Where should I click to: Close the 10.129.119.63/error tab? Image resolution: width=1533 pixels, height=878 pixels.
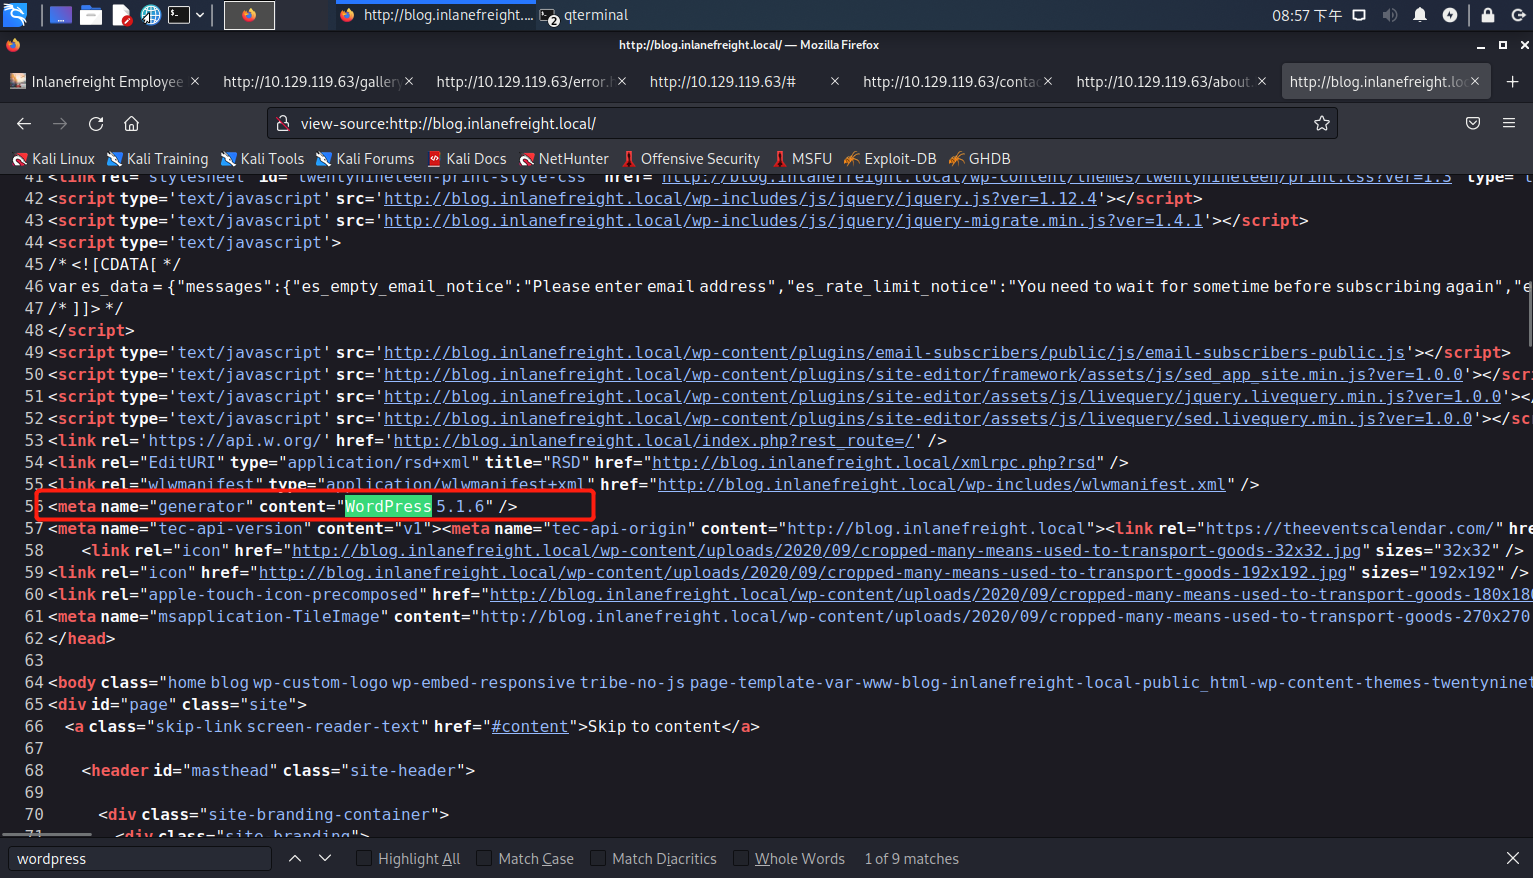[x=622, y=81]
